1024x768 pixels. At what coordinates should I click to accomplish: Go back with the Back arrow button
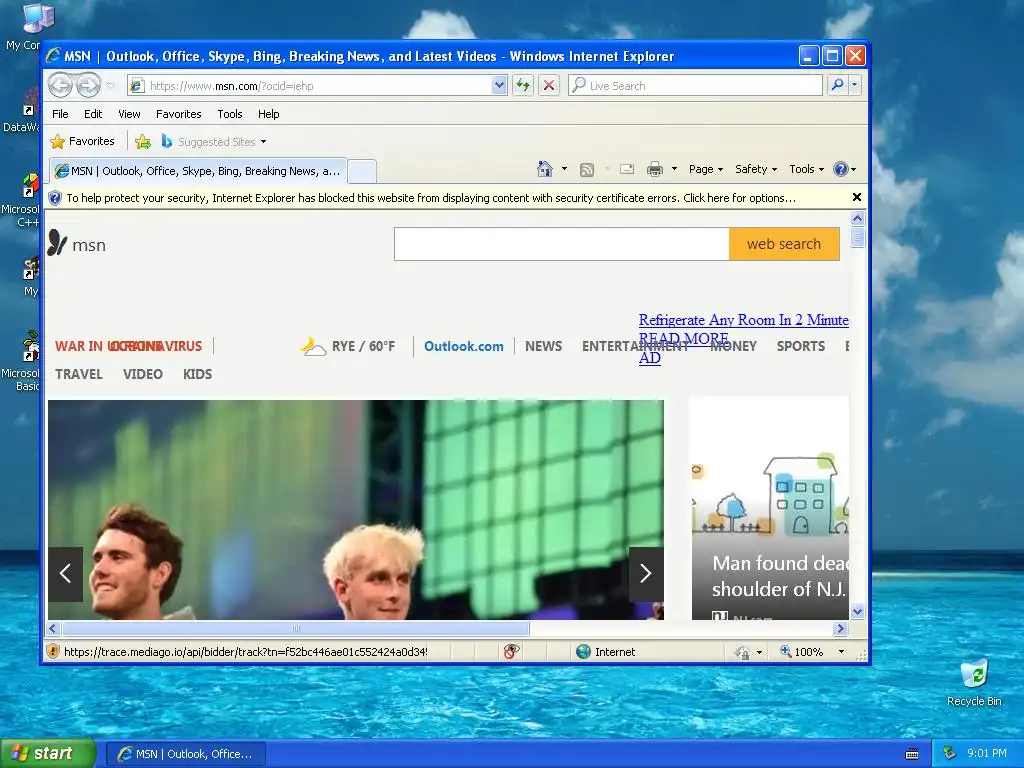coord(61,85)
